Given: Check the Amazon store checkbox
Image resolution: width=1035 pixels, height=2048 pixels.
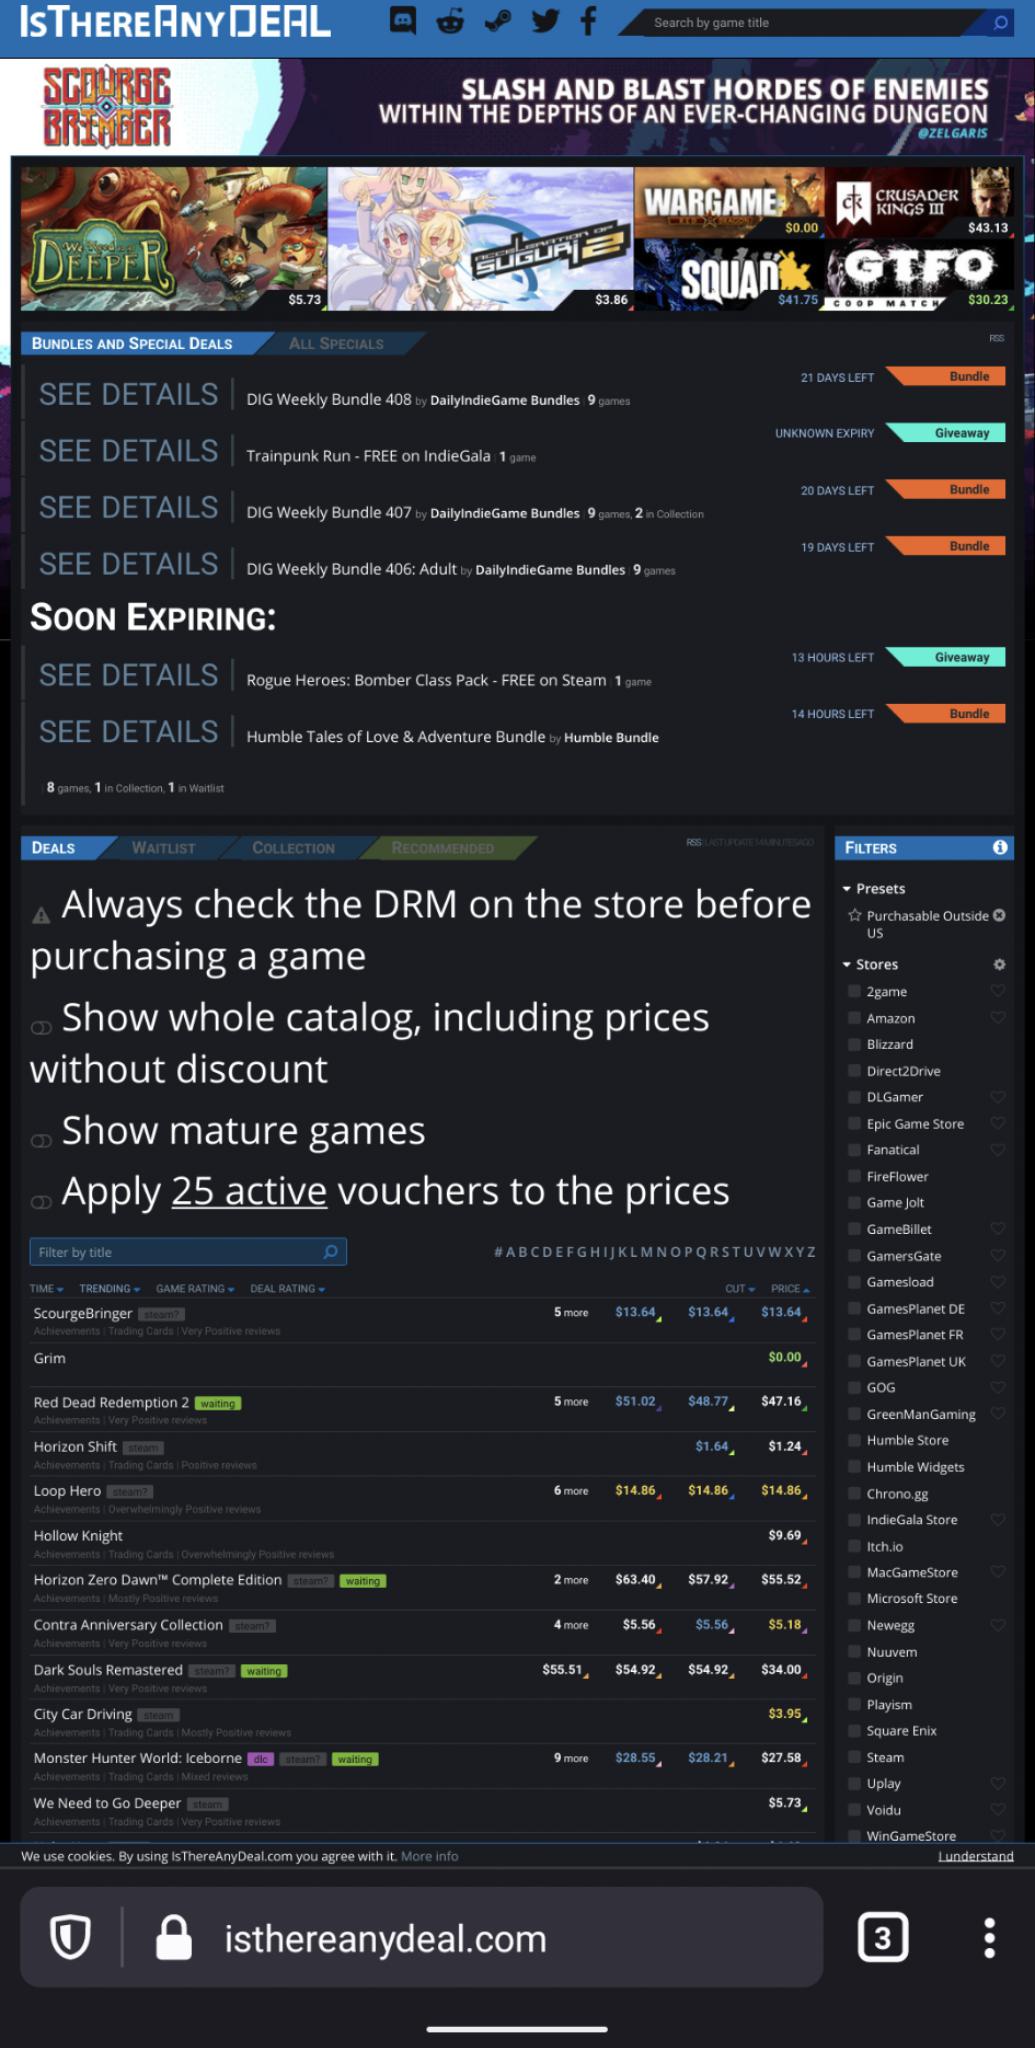Looking at the screenshot, I should (x=854, y=1018).
